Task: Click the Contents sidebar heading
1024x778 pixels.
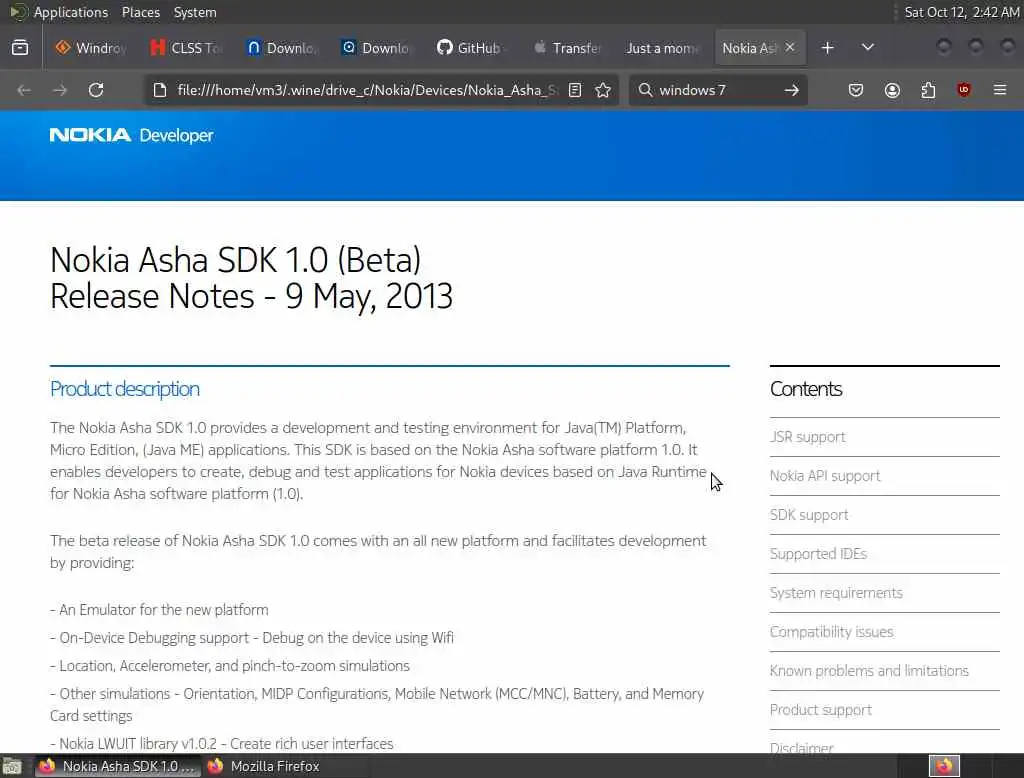Action: (x=806, y=389)
